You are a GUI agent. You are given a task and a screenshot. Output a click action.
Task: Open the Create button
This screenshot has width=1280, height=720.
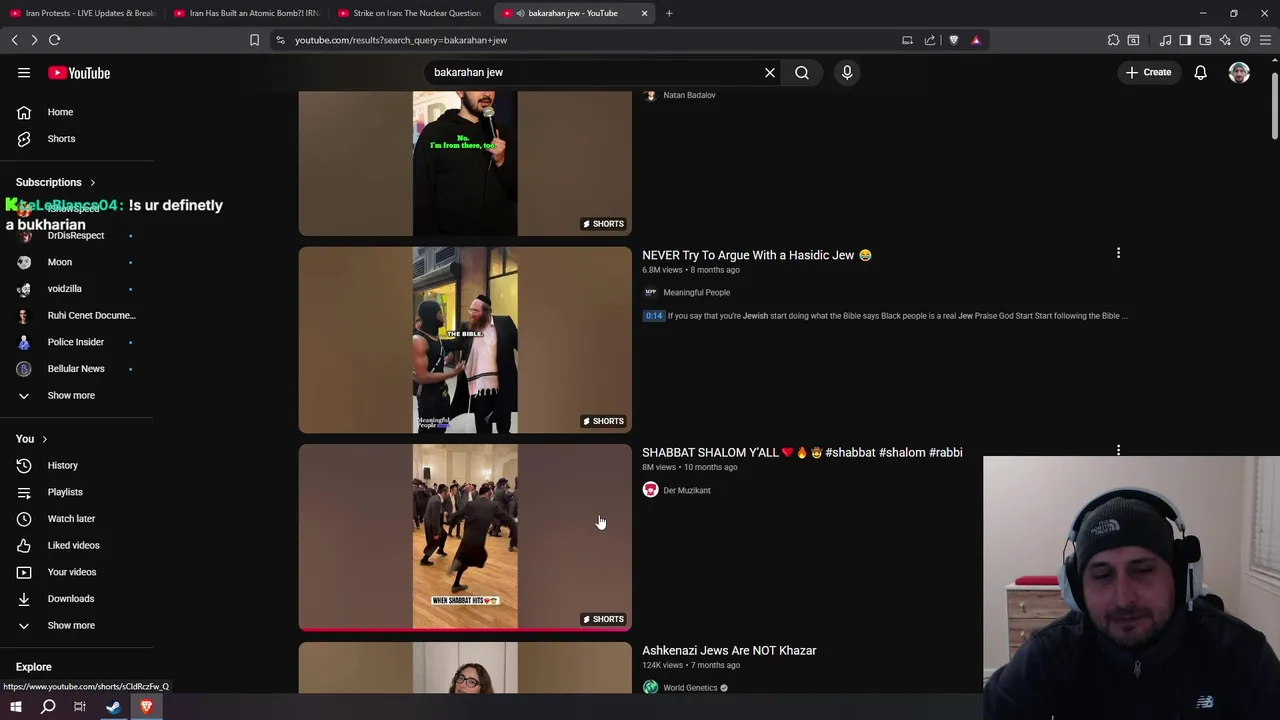pos(1148,72)
